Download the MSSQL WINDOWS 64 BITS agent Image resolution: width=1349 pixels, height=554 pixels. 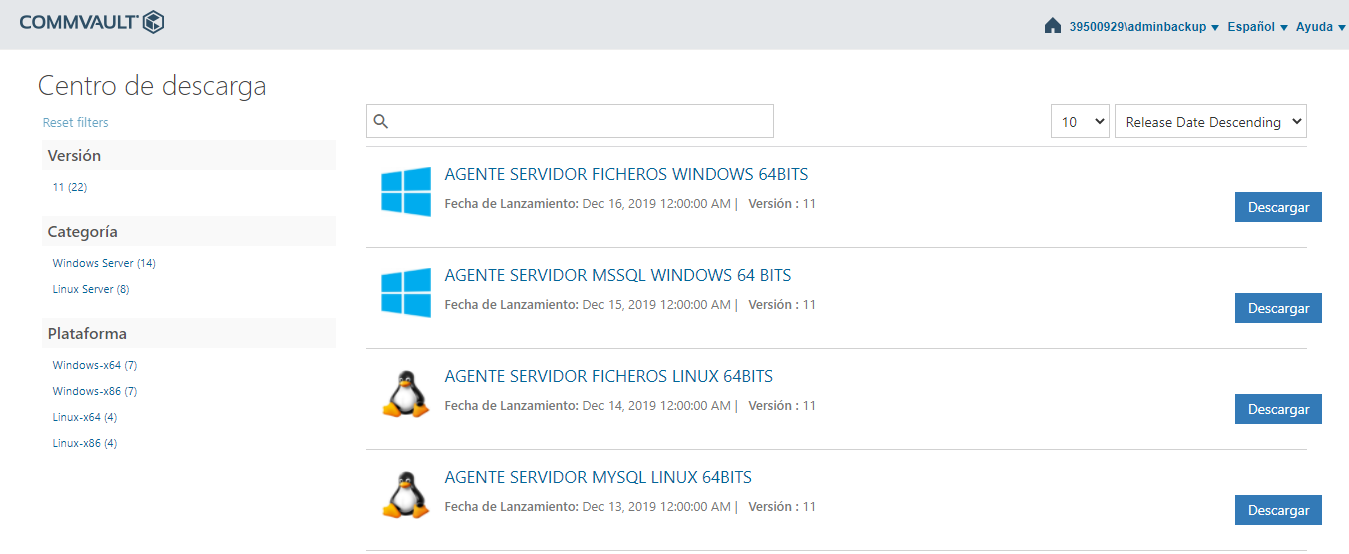1278,308
